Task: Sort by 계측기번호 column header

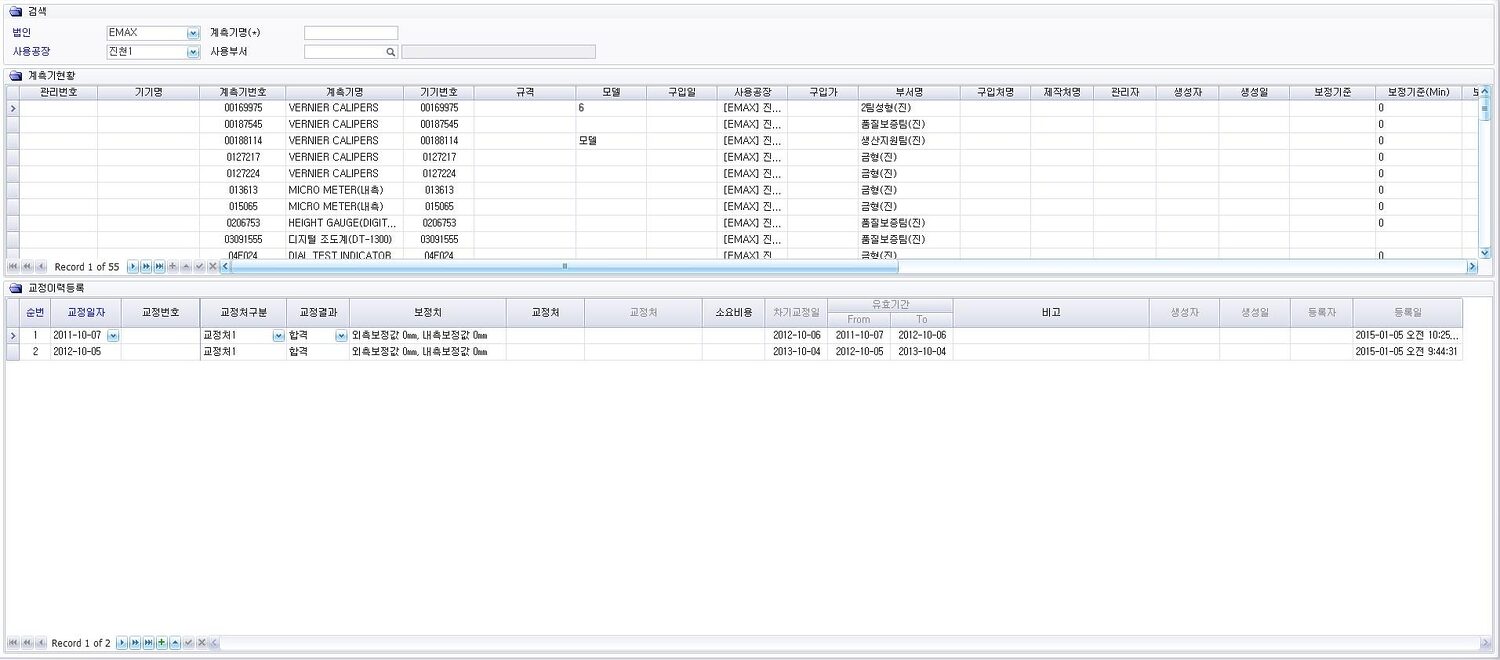Action: click(243, 92)
